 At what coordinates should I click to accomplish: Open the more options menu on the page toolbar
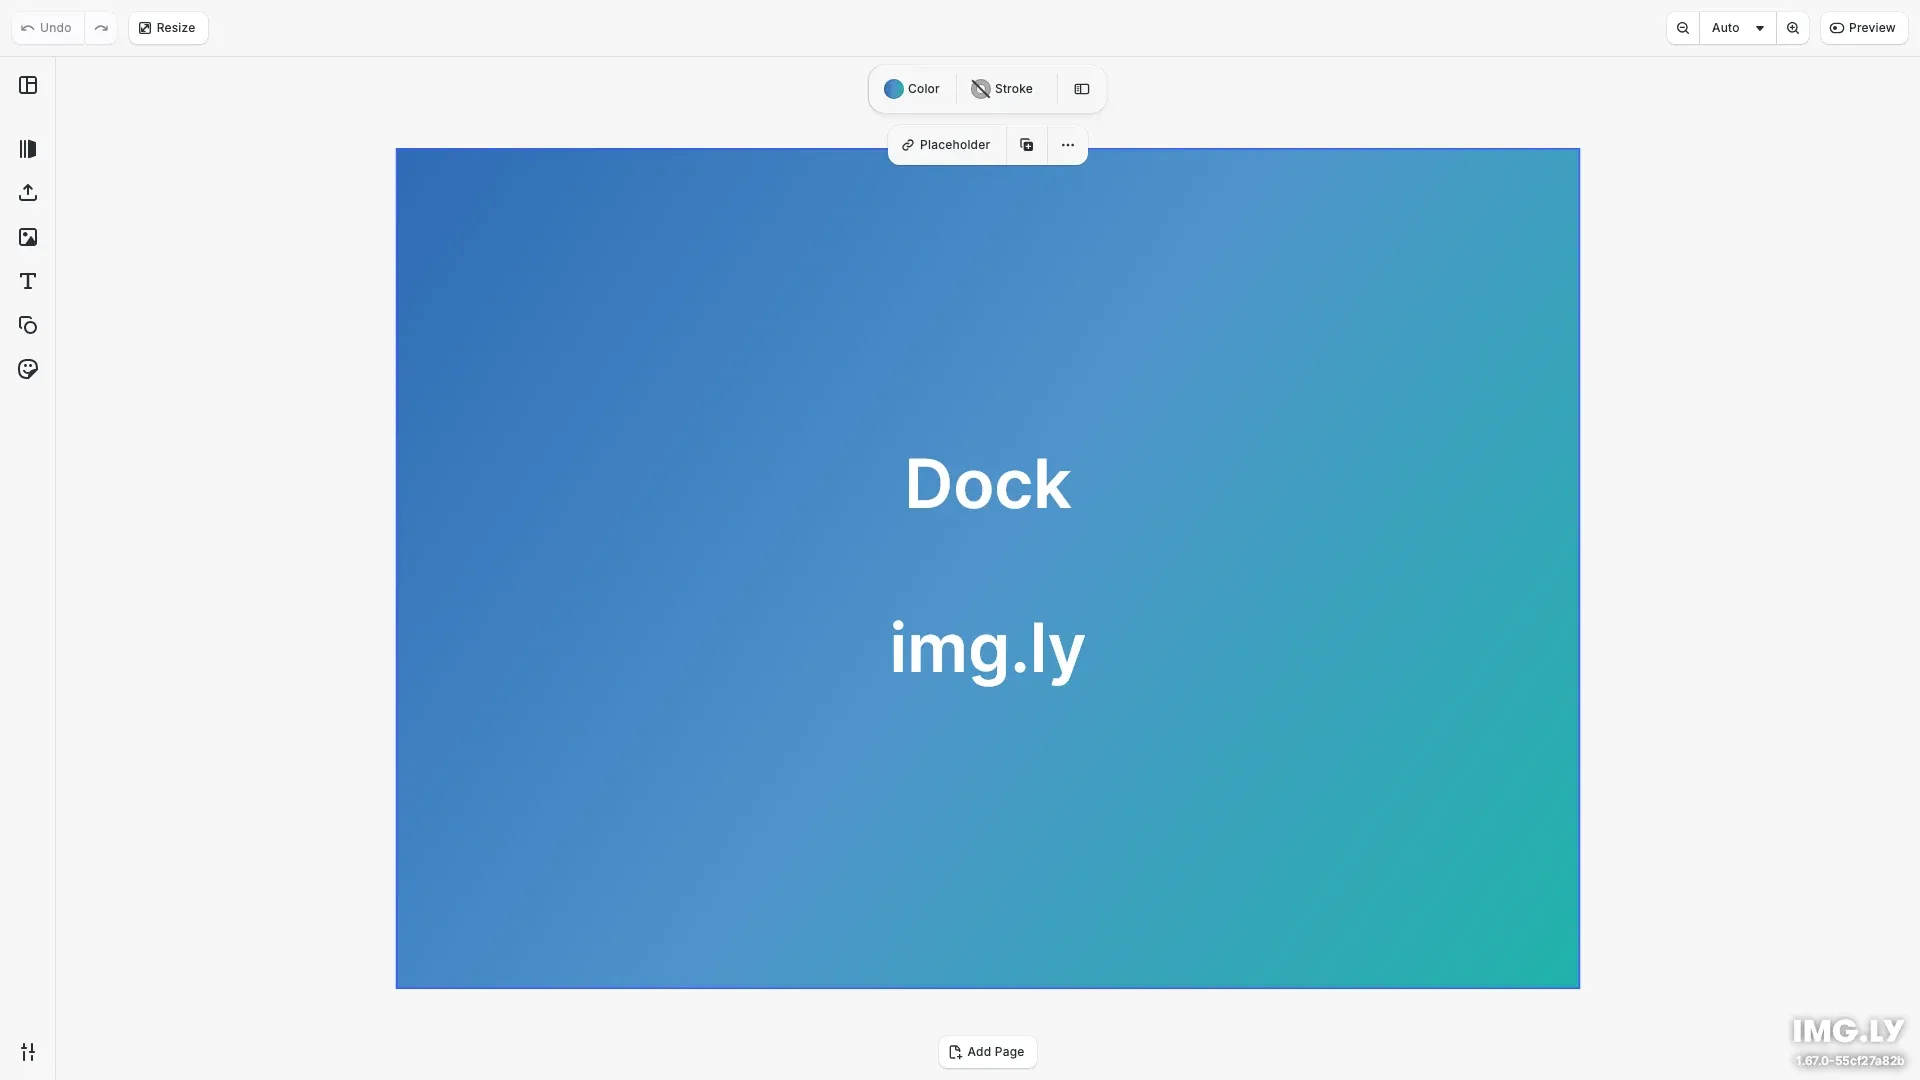1067,144
